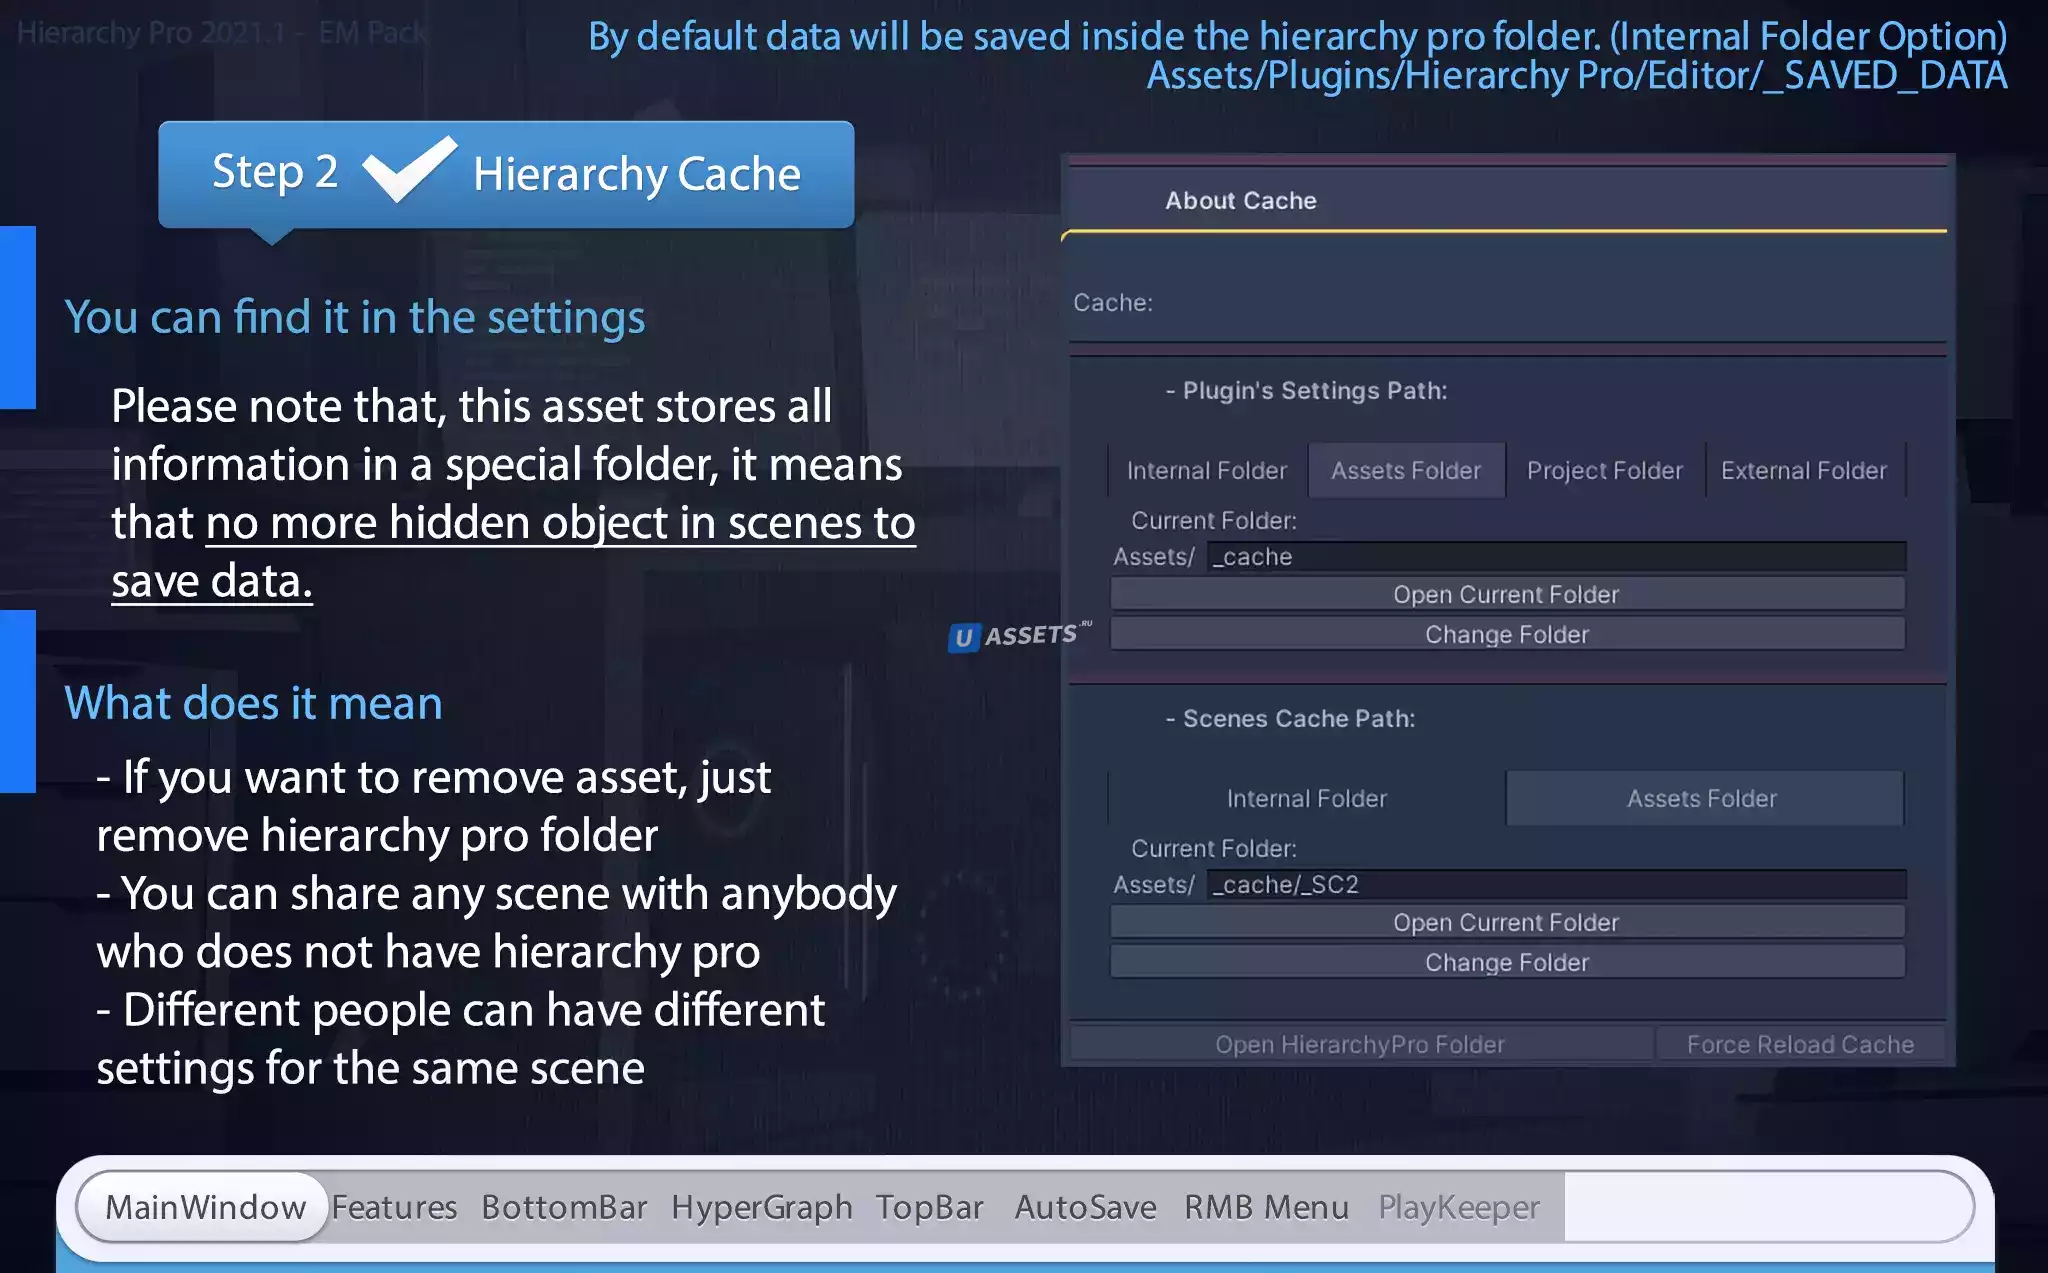Choose Project Folder option for settings
The width and height of the screenshot is (2048, 1273).
(x=1604, y=470)
